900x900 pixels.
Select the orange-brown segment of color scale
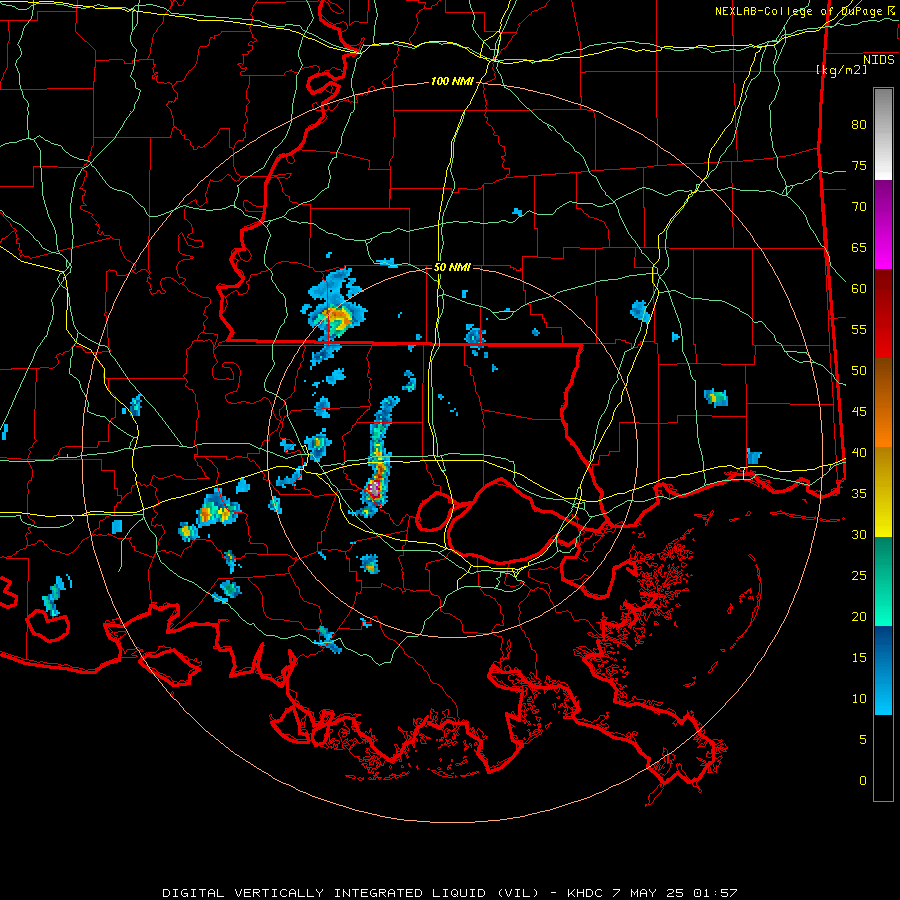coord(883,402)
